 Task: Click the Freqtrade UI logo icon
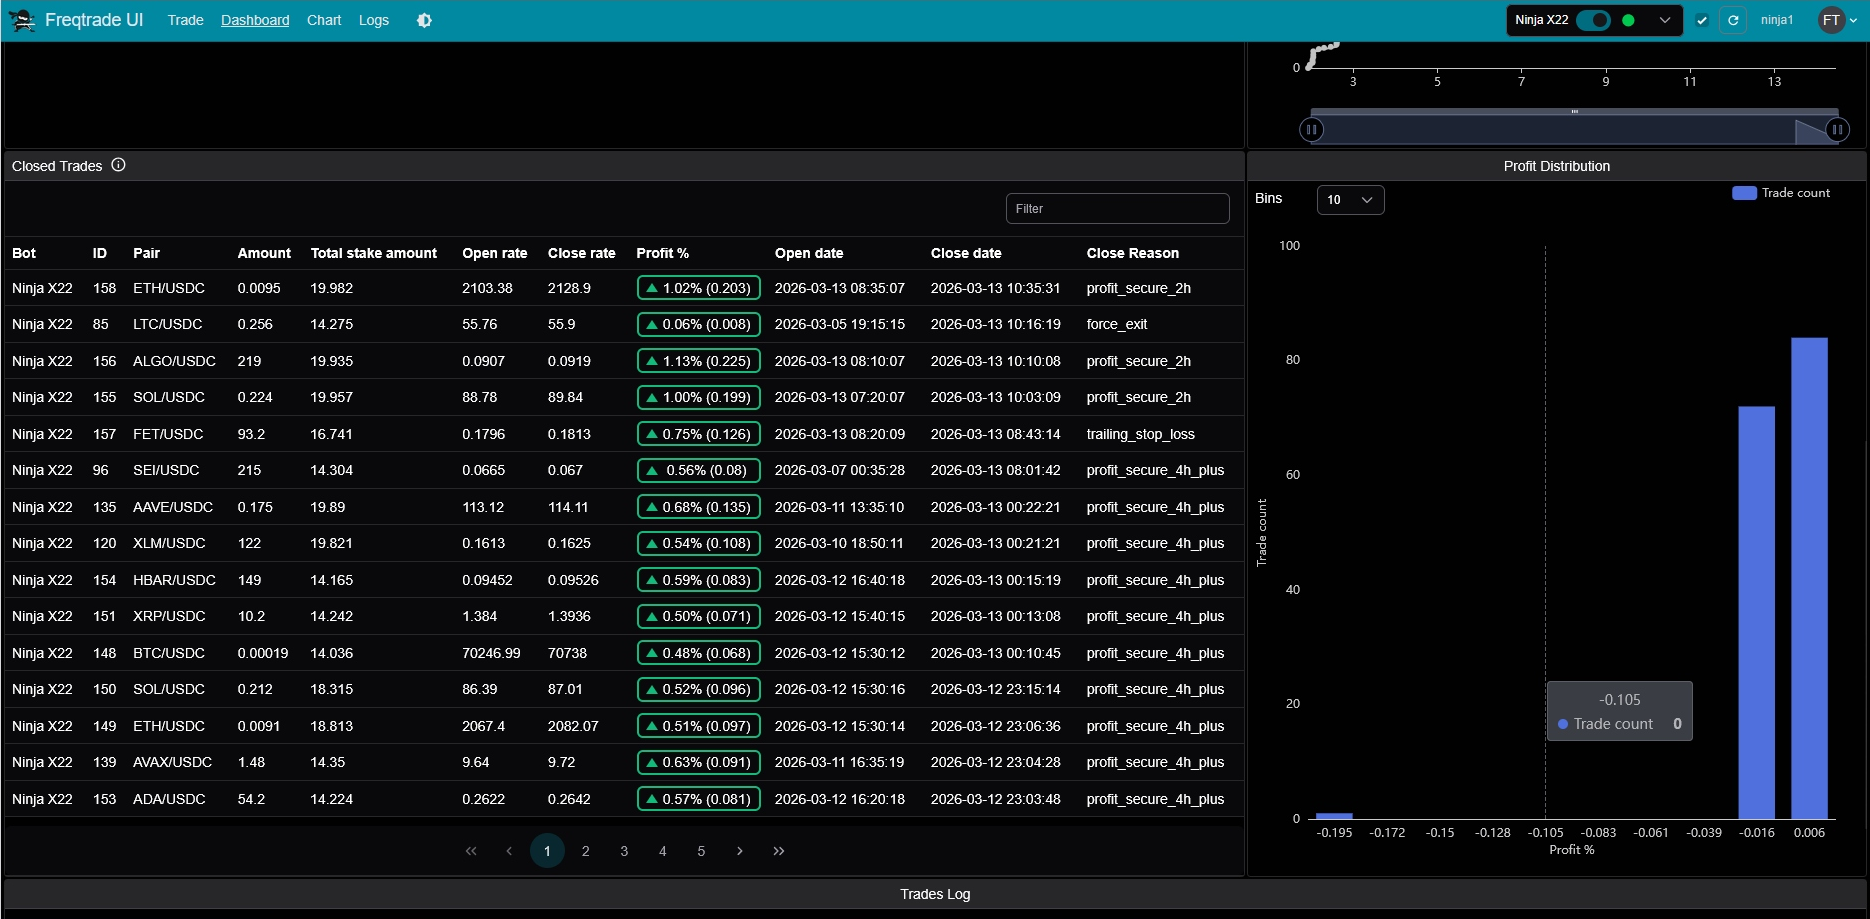[x=22, y=20]
